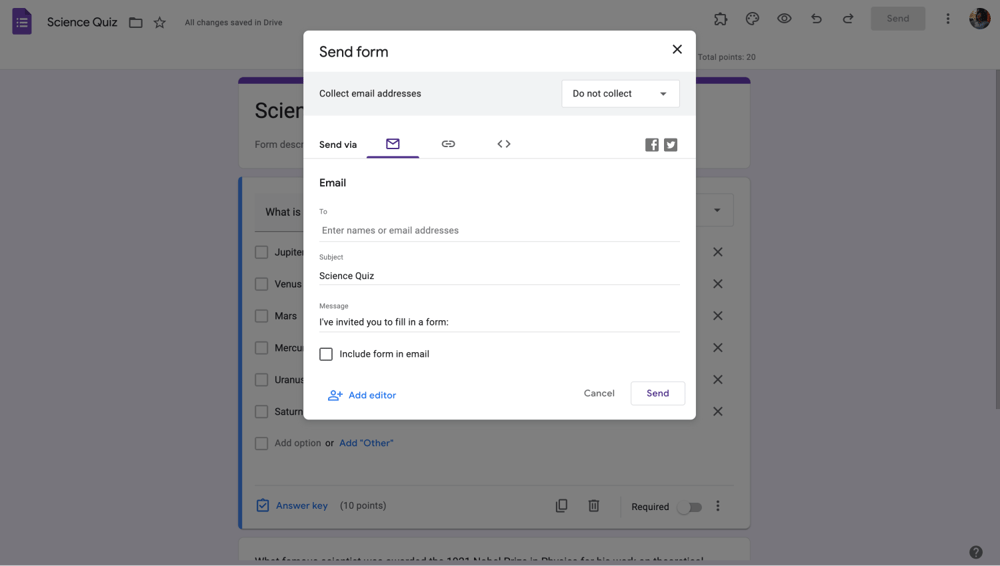Delete question using trash icon

tap(593, 506)
